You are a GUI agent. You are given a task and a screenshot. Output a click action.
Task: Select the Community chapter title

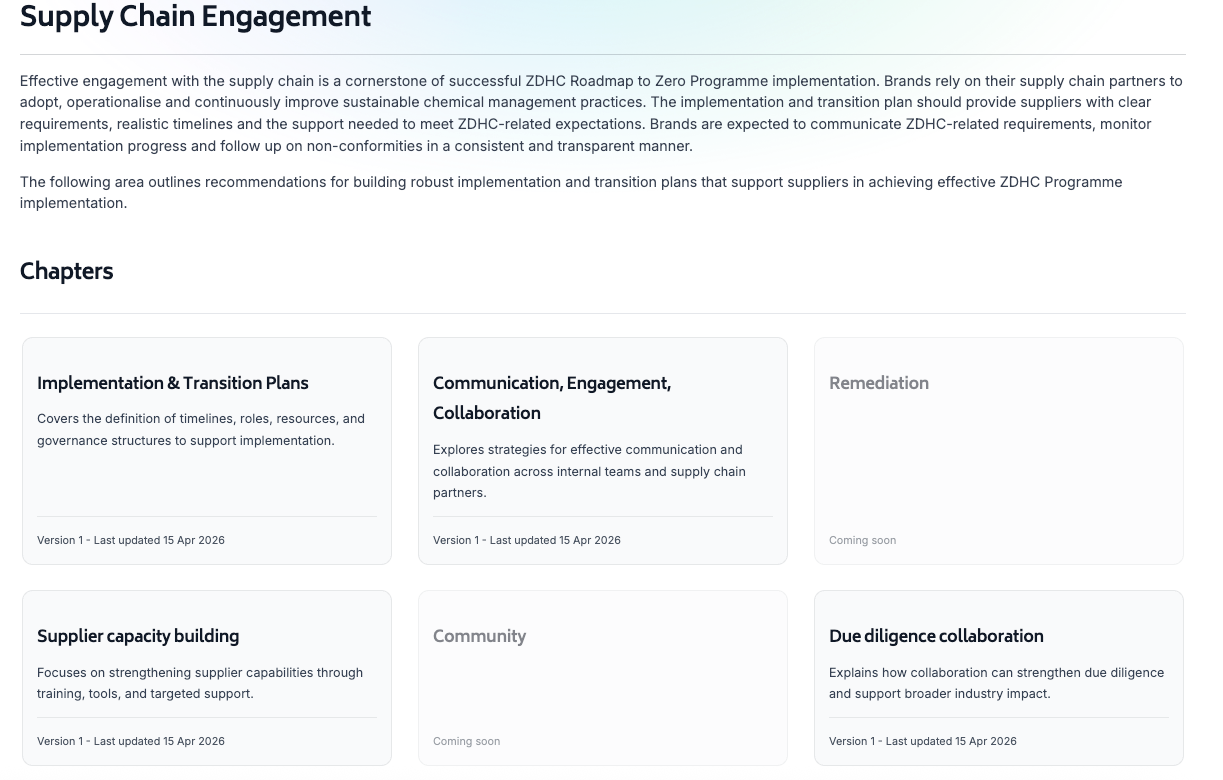479,637
